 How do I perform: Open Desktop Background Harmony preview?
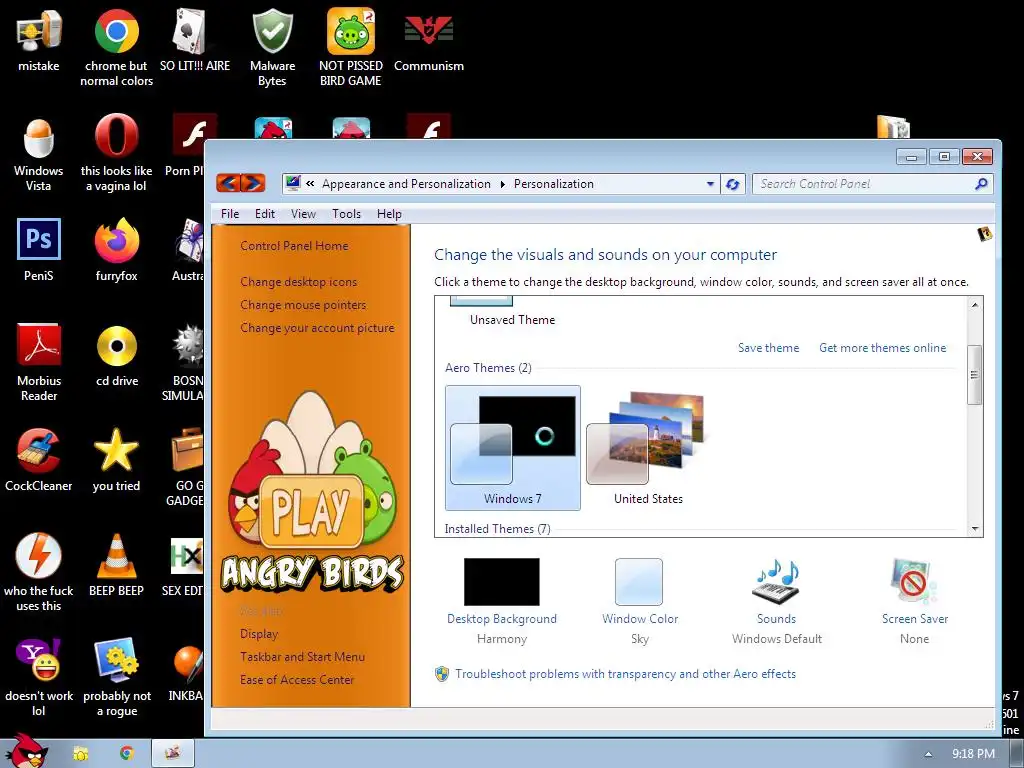click(x=502, y=581)
